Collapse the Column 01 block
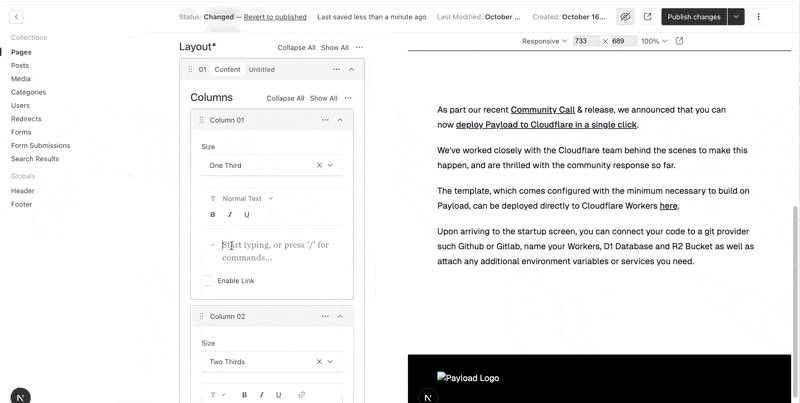This screenshot has width=800, height=403. click(340, 120)
